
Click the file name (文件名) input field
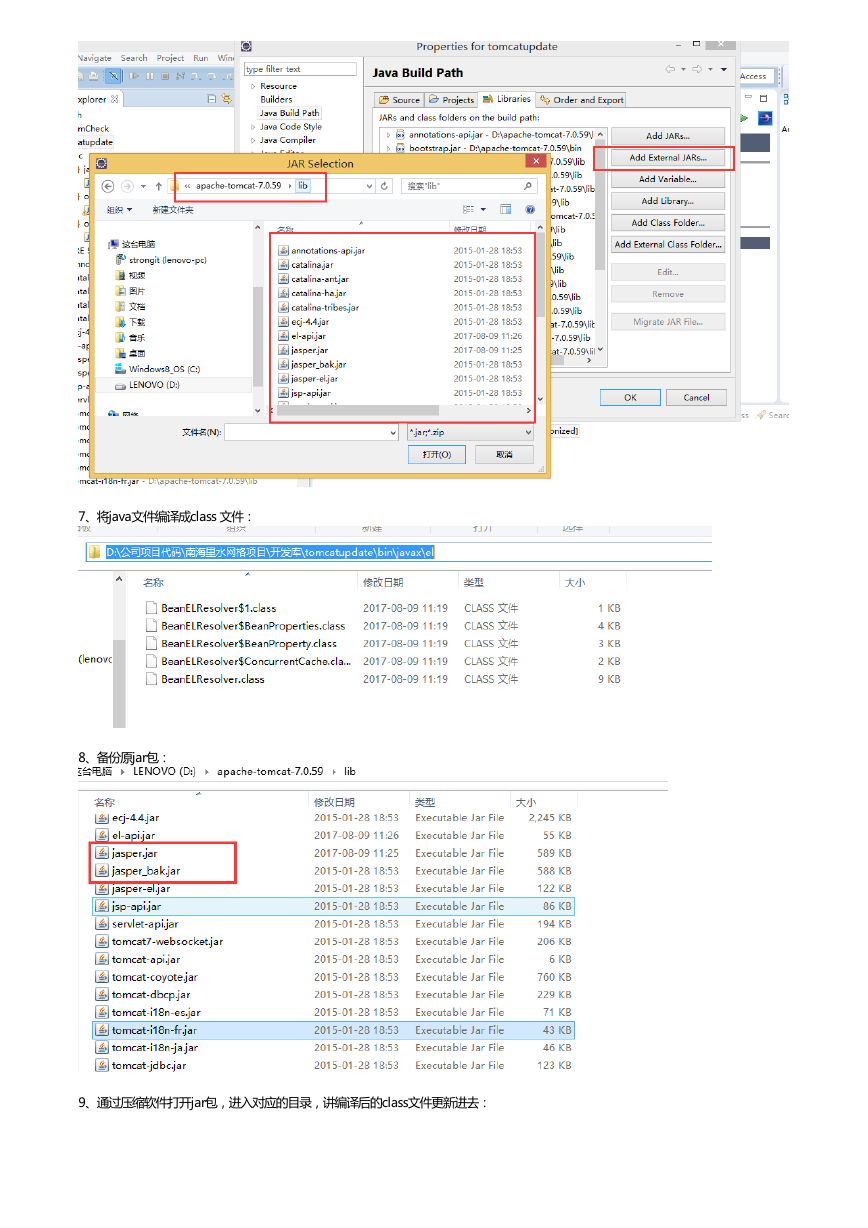311,432
